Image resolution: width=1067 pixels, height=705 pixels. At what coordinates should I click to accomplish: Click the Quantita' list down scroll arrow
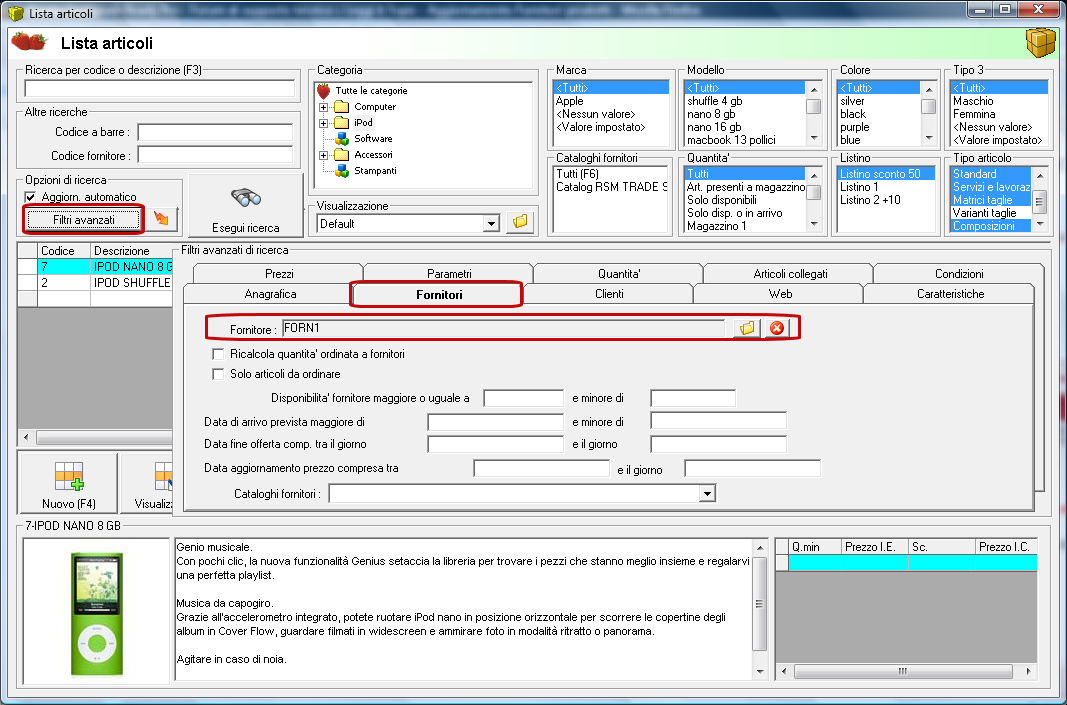(814, 224)
